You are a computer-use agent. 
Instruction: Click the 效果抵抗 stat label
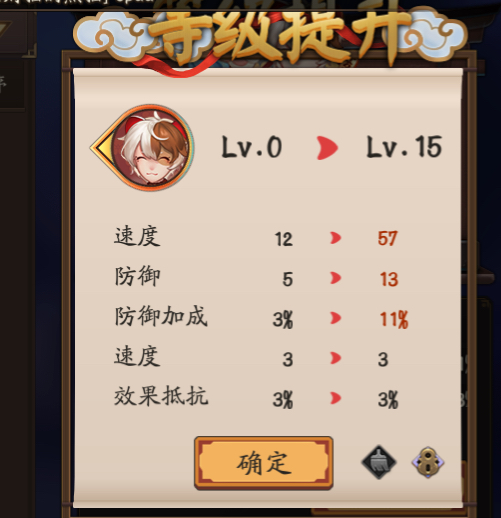click(x=161, y=396)
